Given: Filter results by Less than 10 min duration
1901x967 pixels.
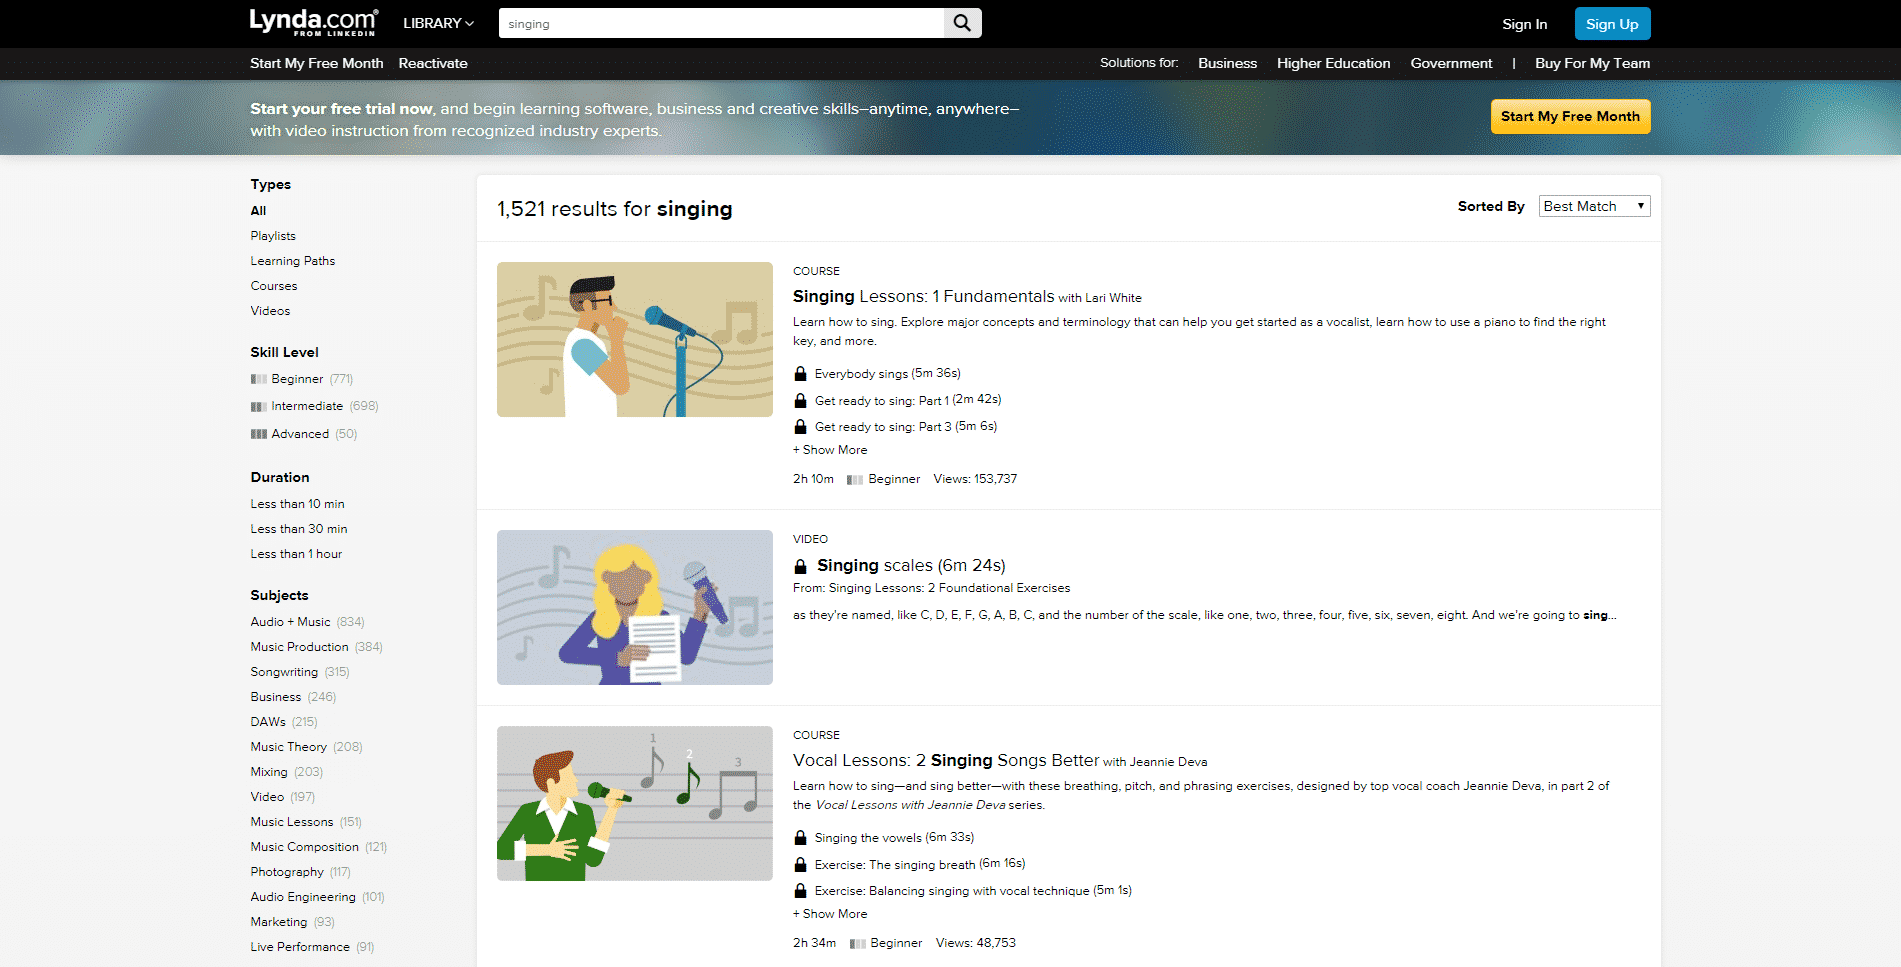Looking at the screenshot, I should point(297,503).
